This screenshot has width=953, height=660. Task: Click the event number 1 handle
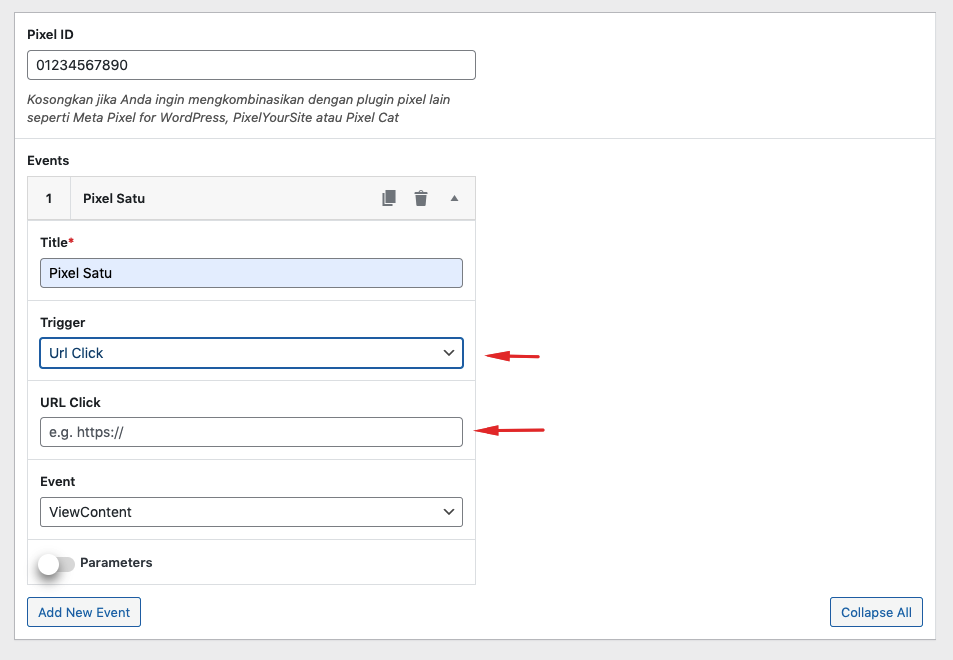pos(49,198)
